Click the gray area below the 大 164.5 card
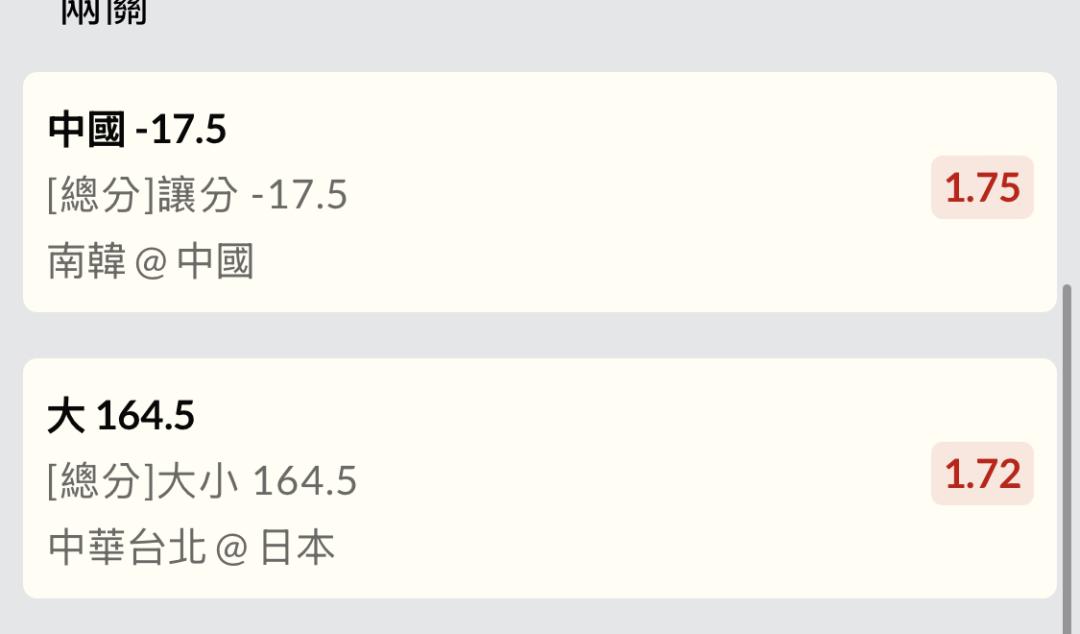Image resolution: width=1080 pixels, height=634 pixels. (x=540, y=617)
